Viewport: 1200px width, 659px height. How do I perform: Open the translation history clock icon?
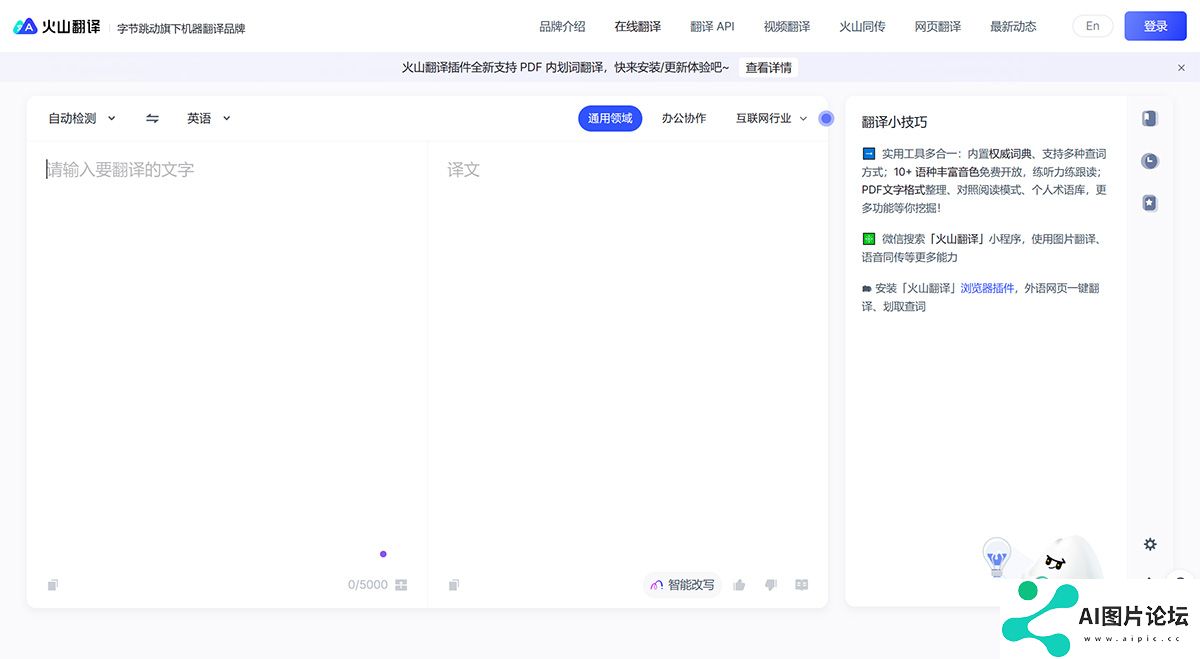tap(1150, 161)
